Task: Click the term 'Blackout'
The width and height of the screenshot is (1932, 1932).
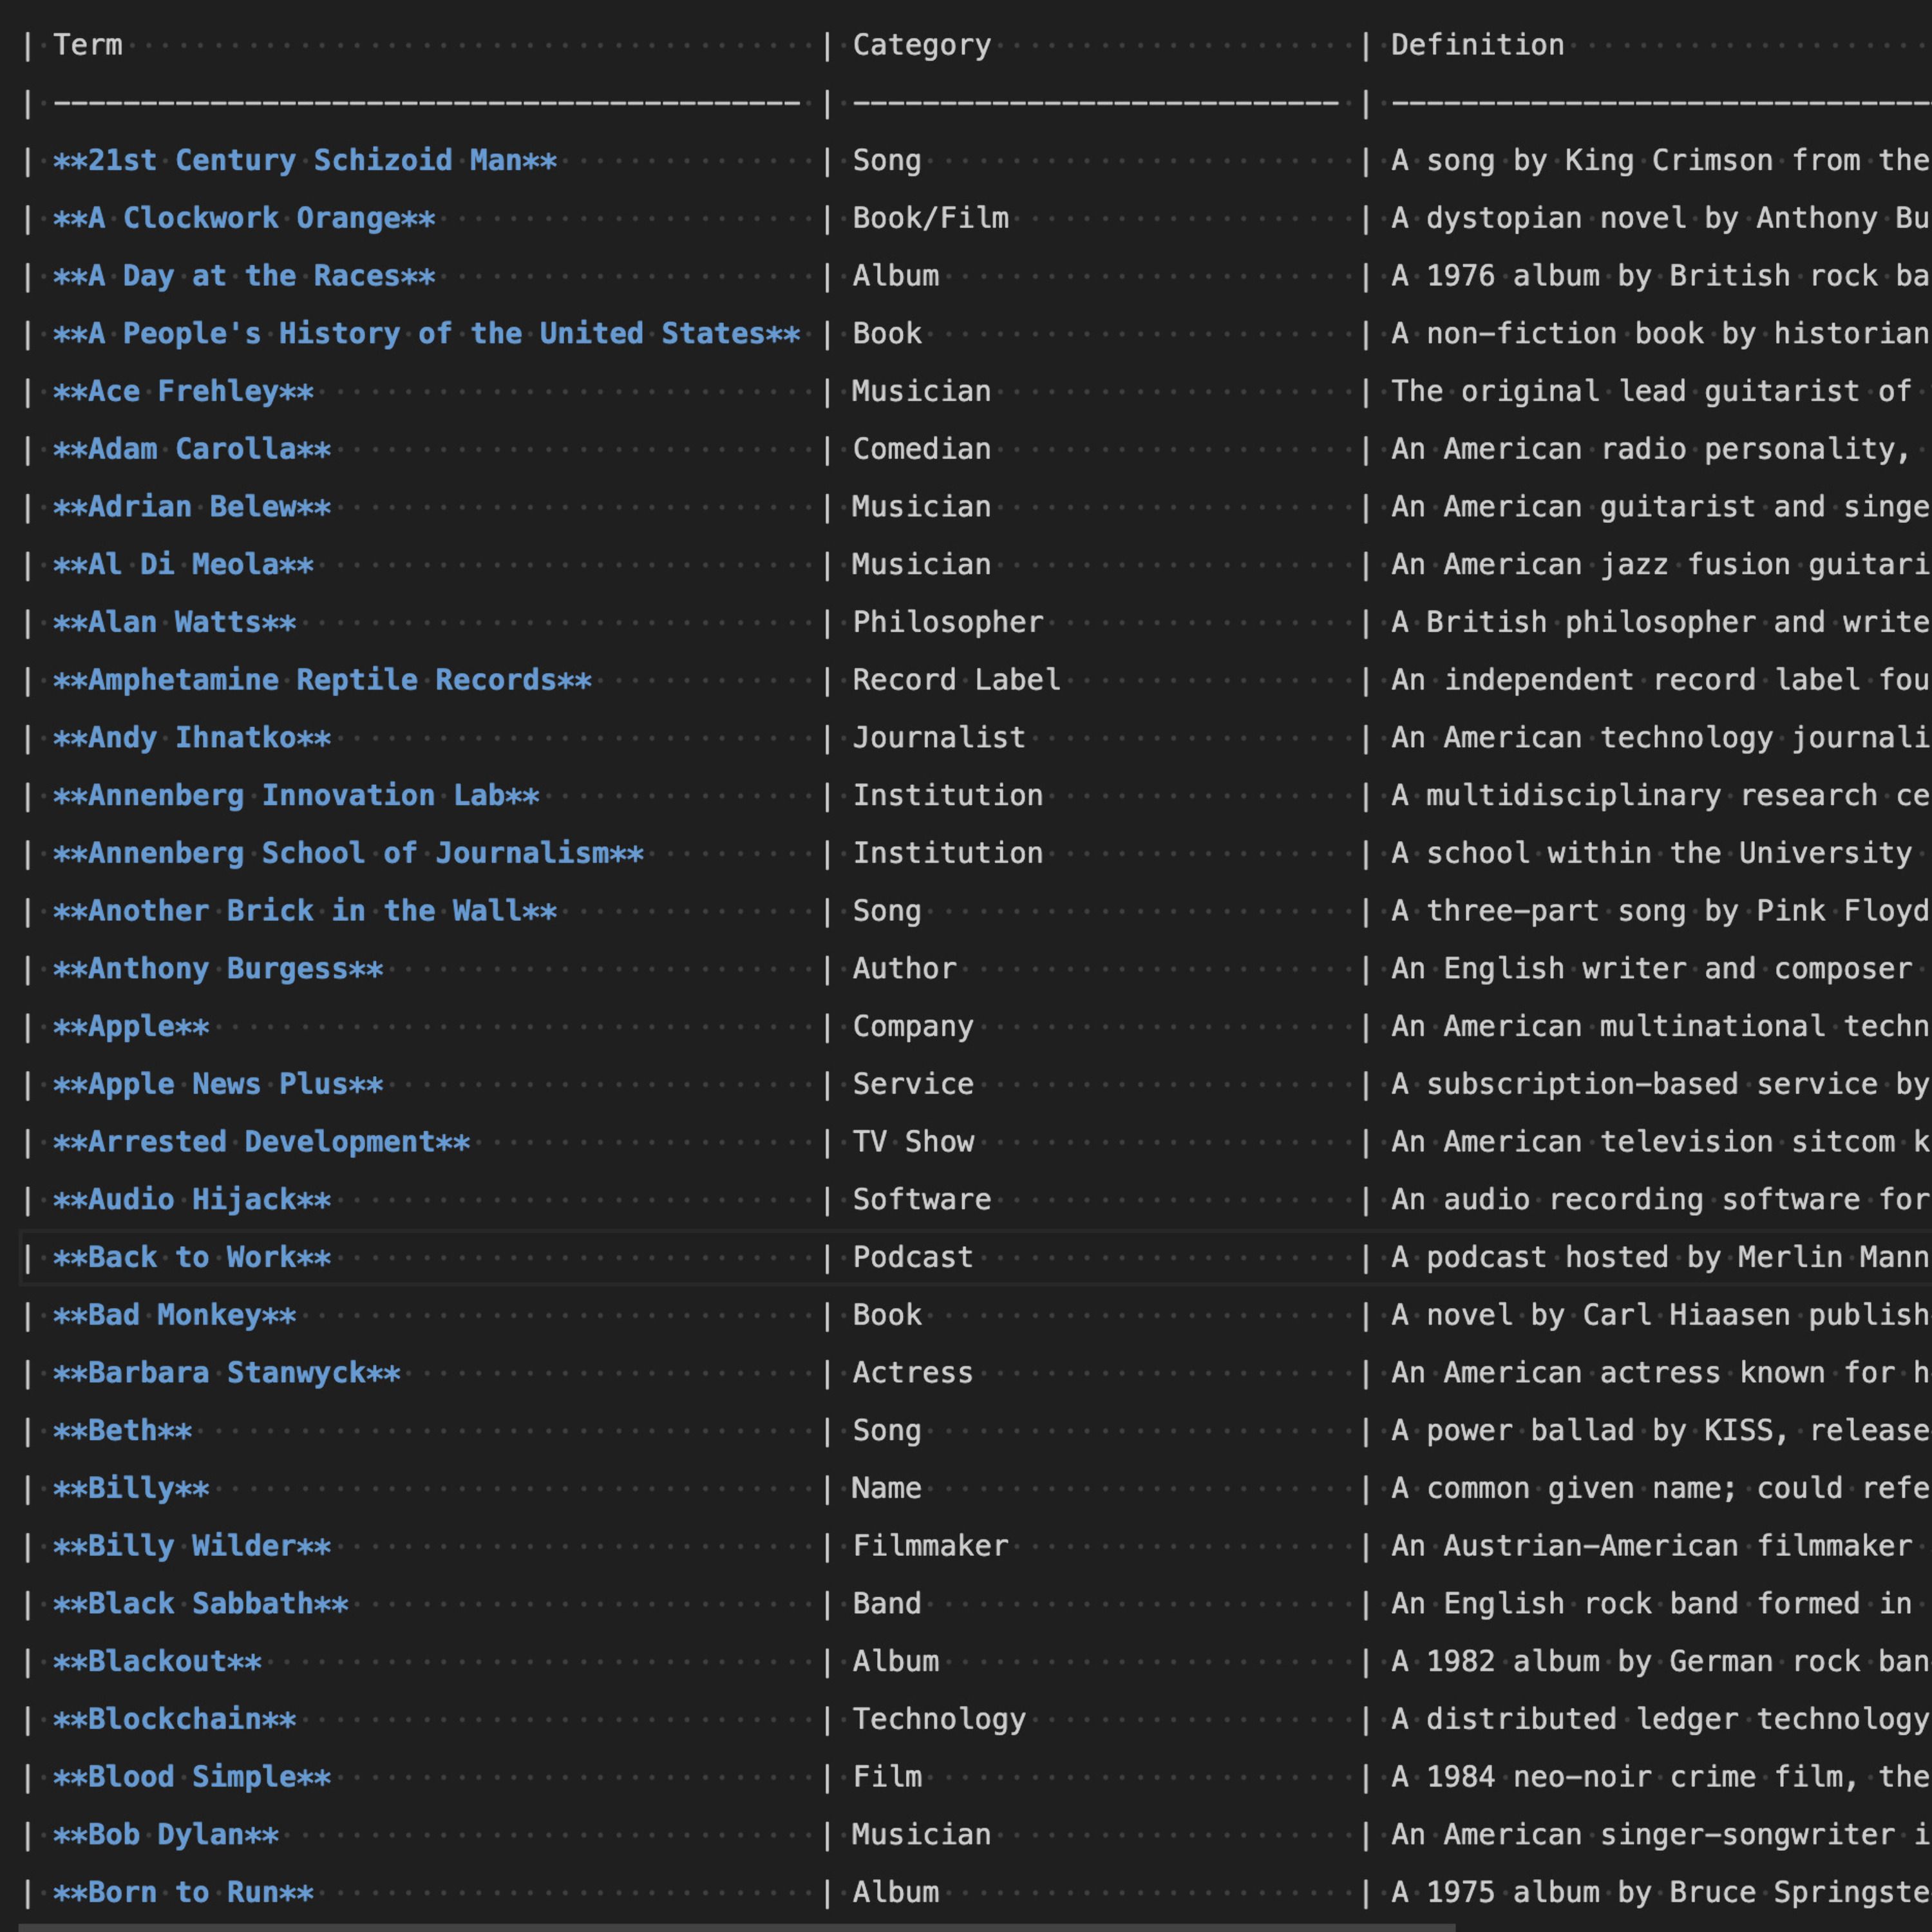Action: click(157, 1662)
